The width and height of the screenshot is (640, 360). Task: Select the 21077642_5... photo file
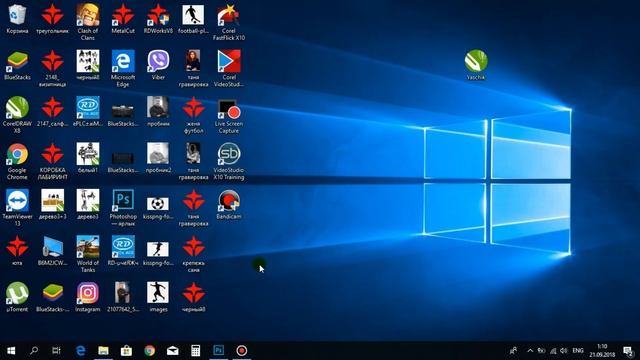pyautogui.click(x=123, y=298)
